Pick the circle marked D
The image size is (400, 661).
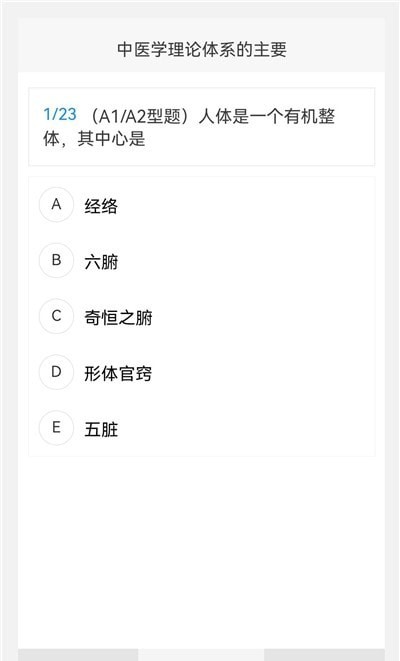click(x=56, y=372)
